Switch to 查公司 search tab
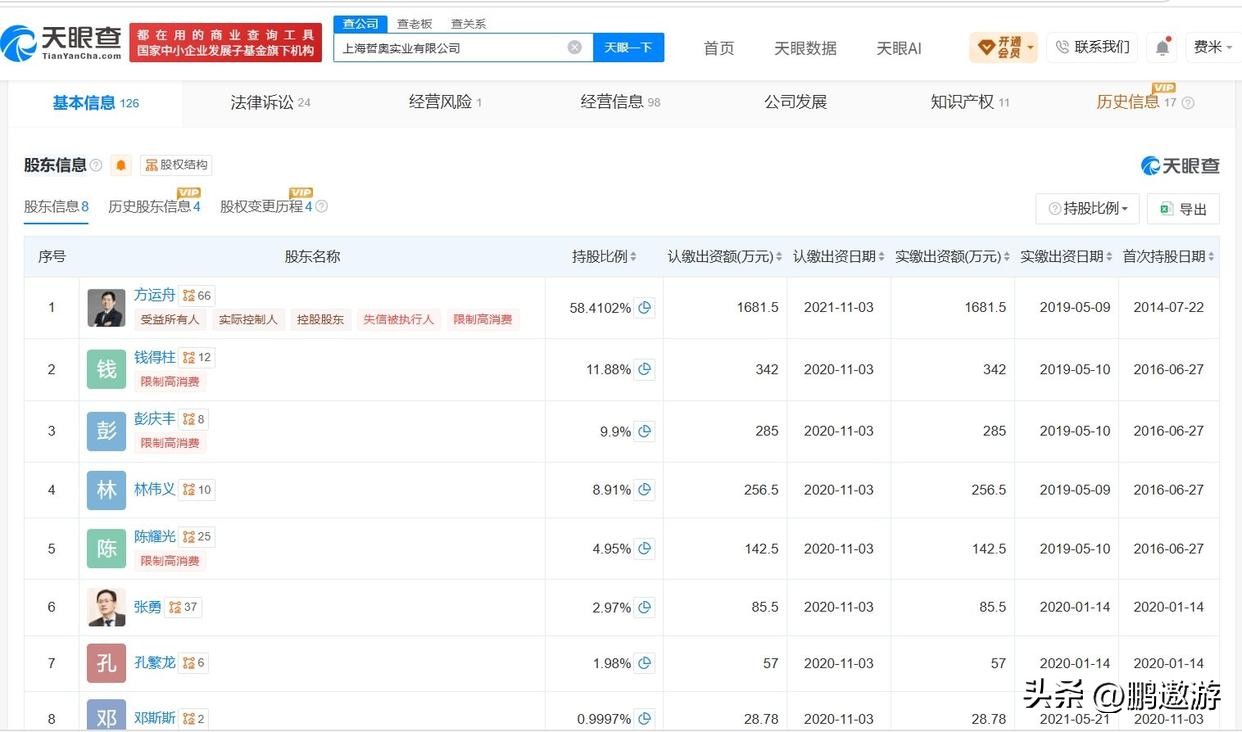 pos(360,23)
